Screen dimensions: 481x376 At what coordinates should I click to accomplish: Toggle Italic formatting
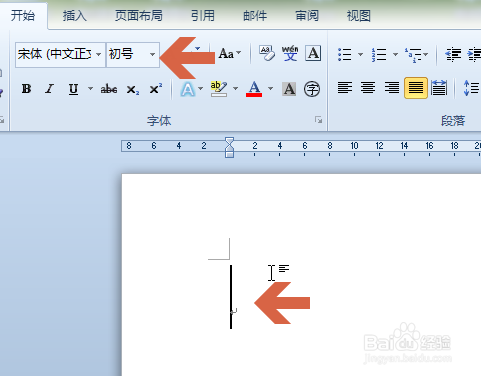(x=50, y=89)
